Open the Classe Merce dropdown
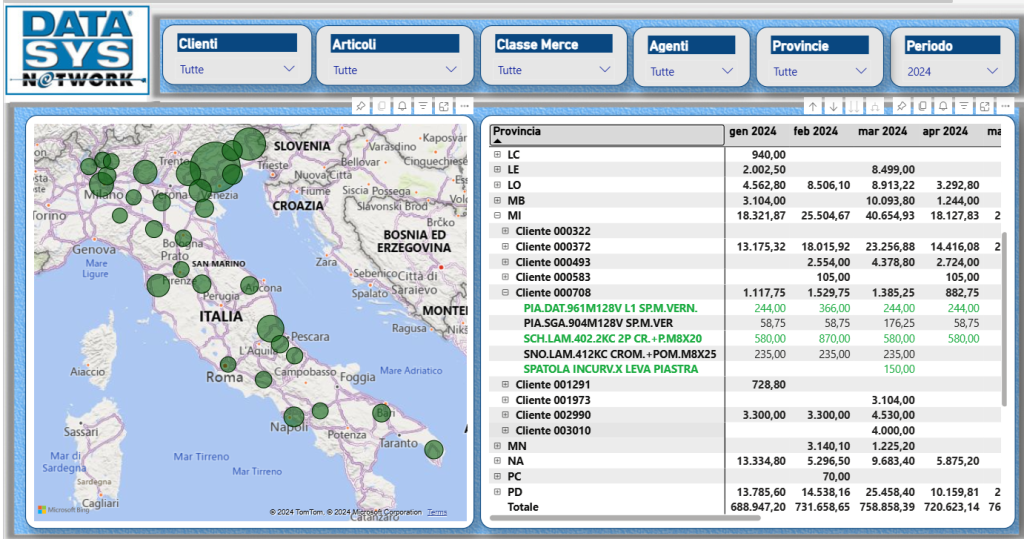Screen dimensions: 1024x539 (604, 69)
